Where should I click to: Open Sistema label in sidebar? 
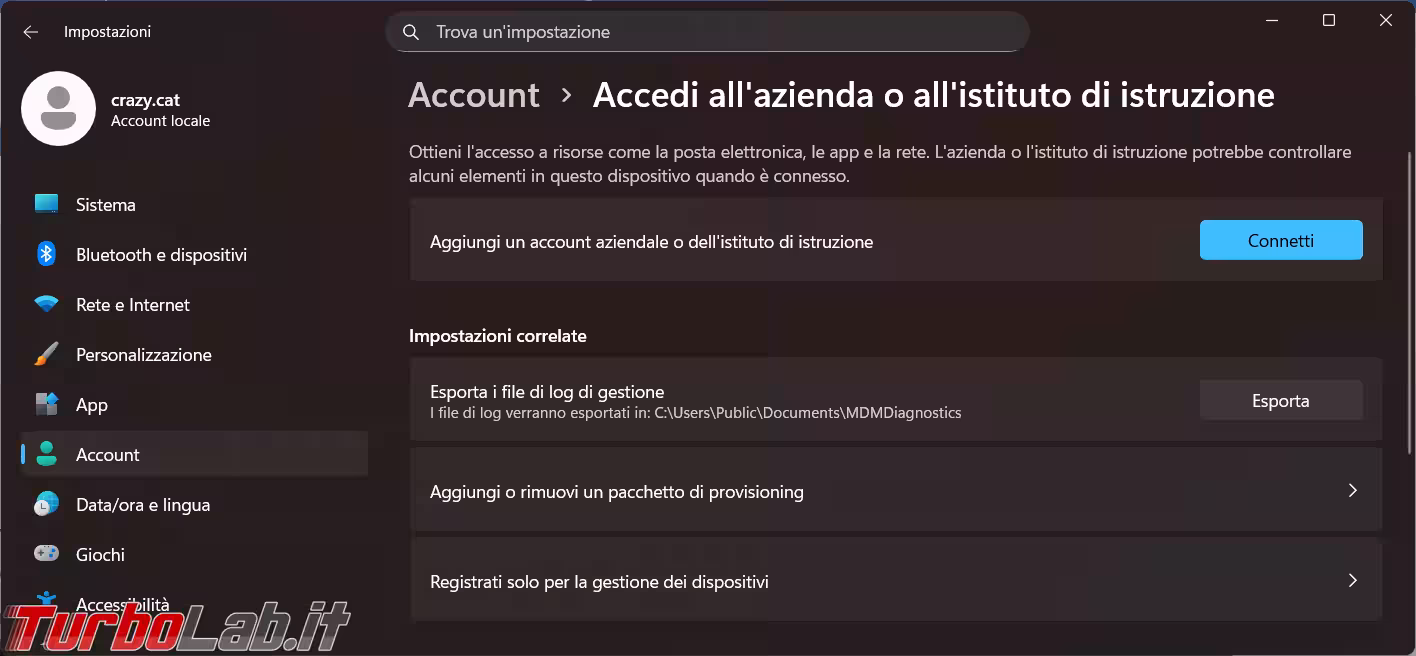[106, 205]
